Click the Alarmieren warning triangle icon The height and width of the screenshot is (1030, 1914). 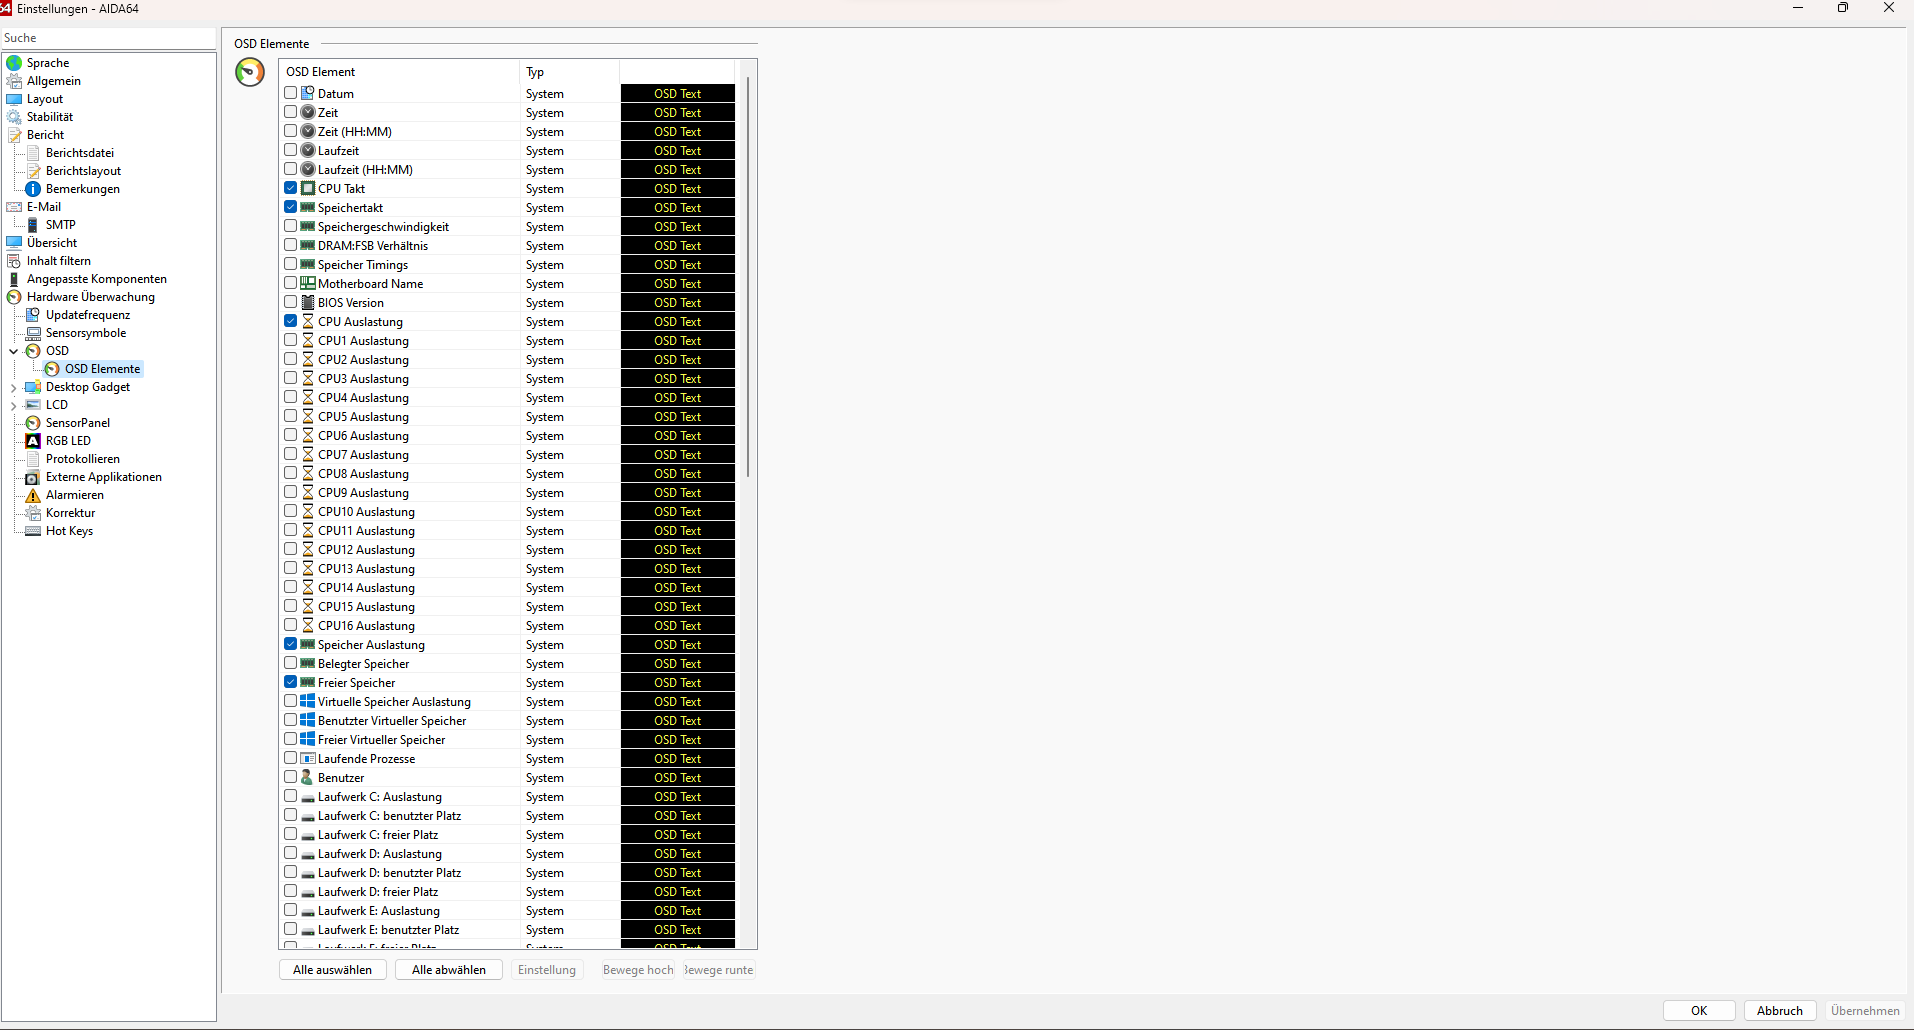pyautogui.click(x=33, y=495)
